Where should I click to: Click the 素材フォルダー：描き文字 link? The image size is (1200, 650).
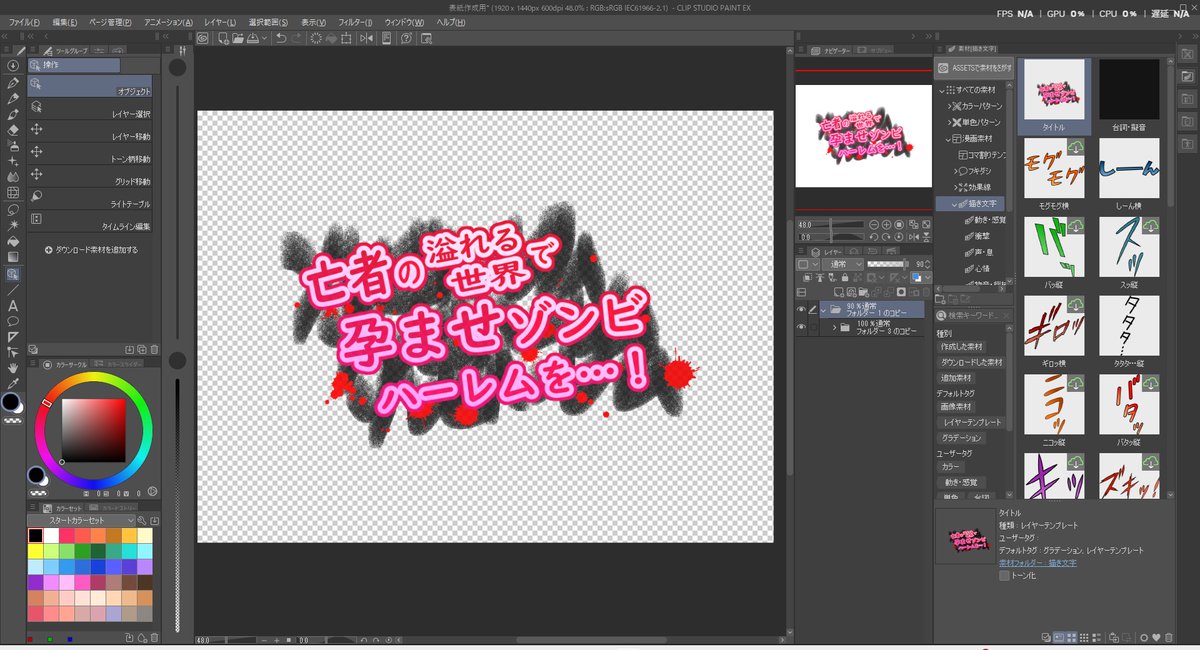click(1038, 563)
